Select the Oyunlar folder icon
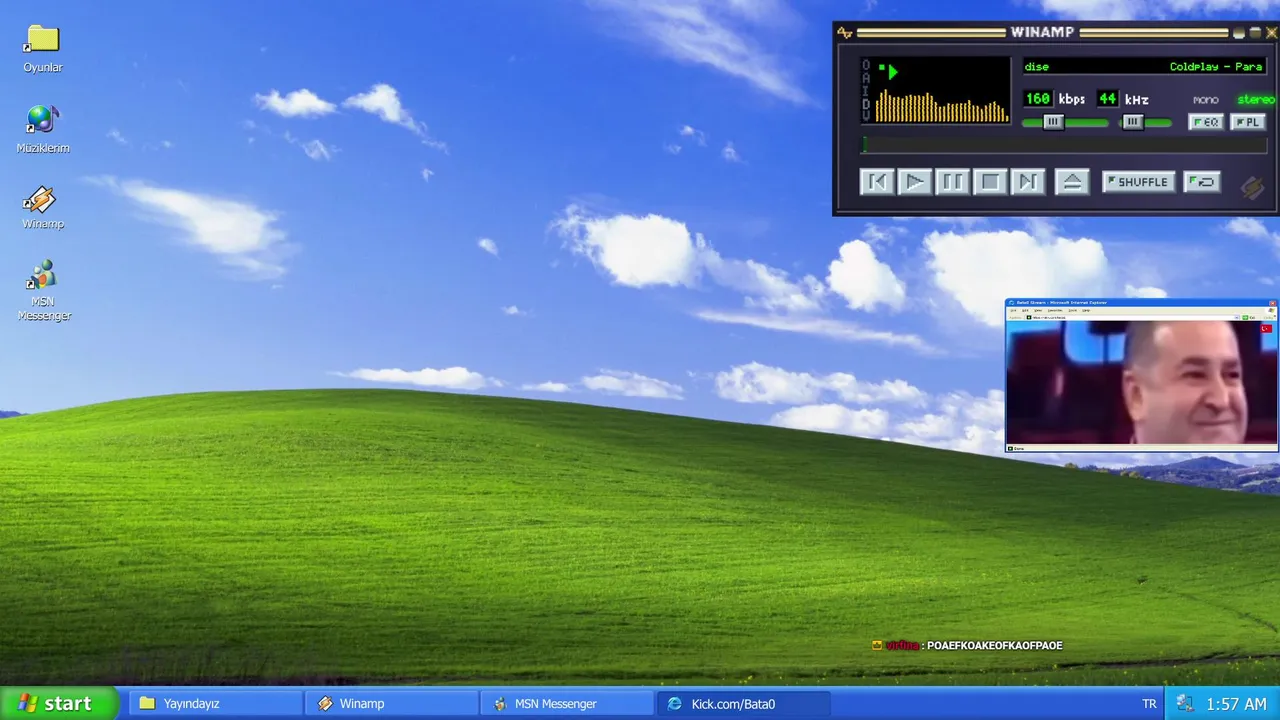Viewport: 1280px width, 720px height. click(43, 49)
